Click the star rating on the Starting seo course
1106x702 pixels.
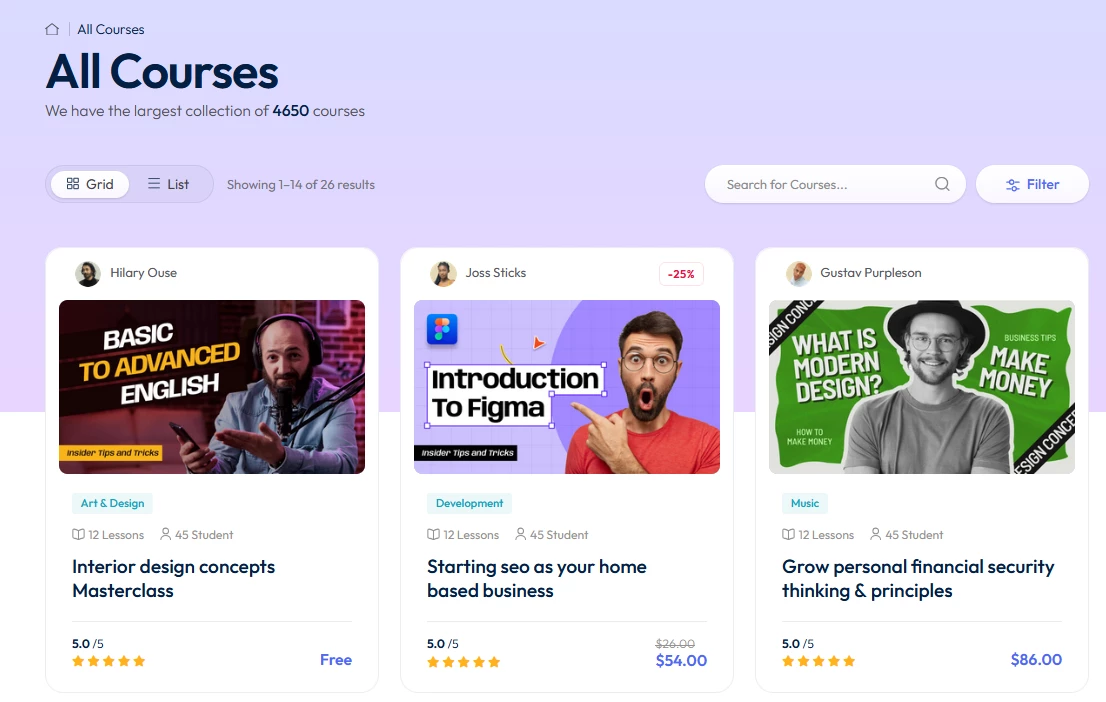pyautogui.click(x=463, y=662)
